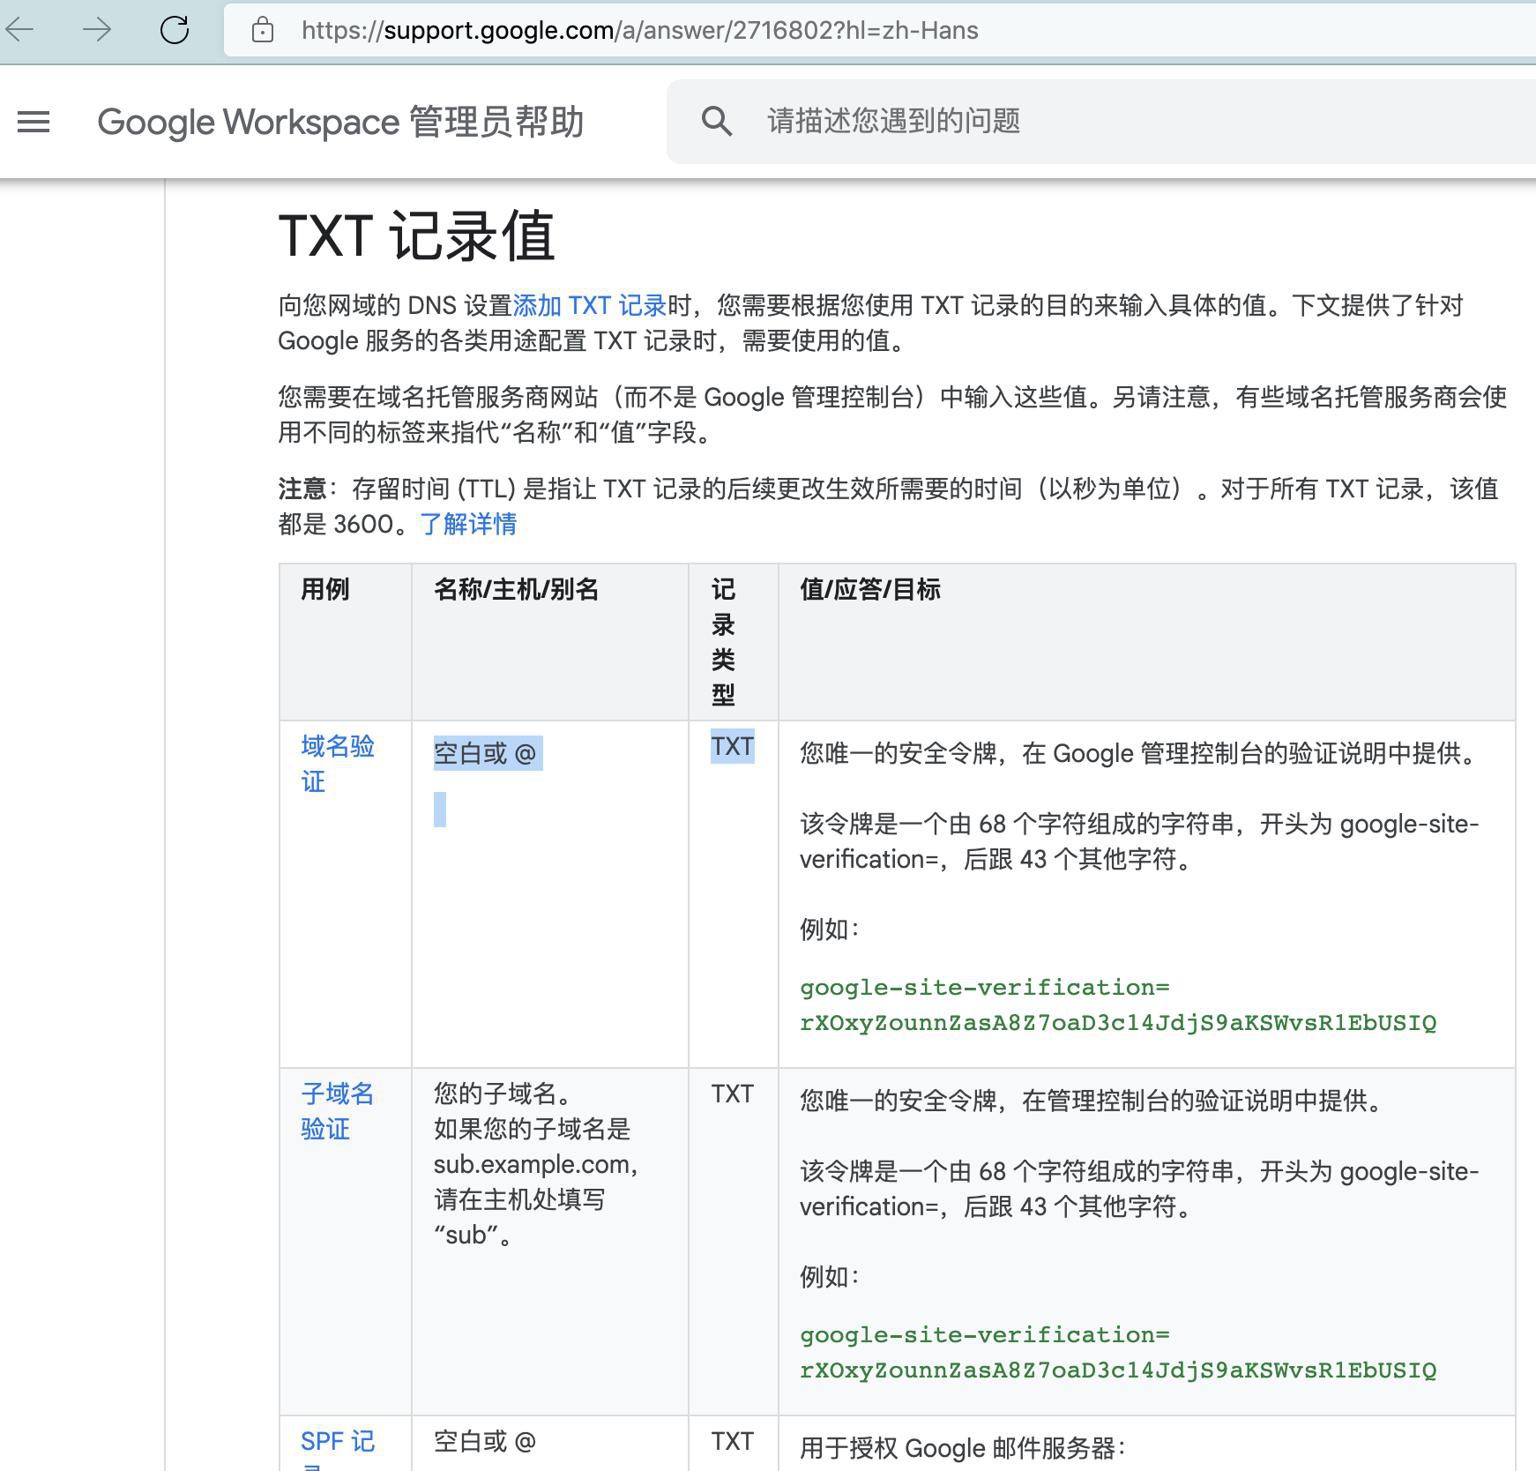Click the green verification code in 域名验证 row
This screenshot has height=1471, width=1536.
[x=1118, y=1005]
